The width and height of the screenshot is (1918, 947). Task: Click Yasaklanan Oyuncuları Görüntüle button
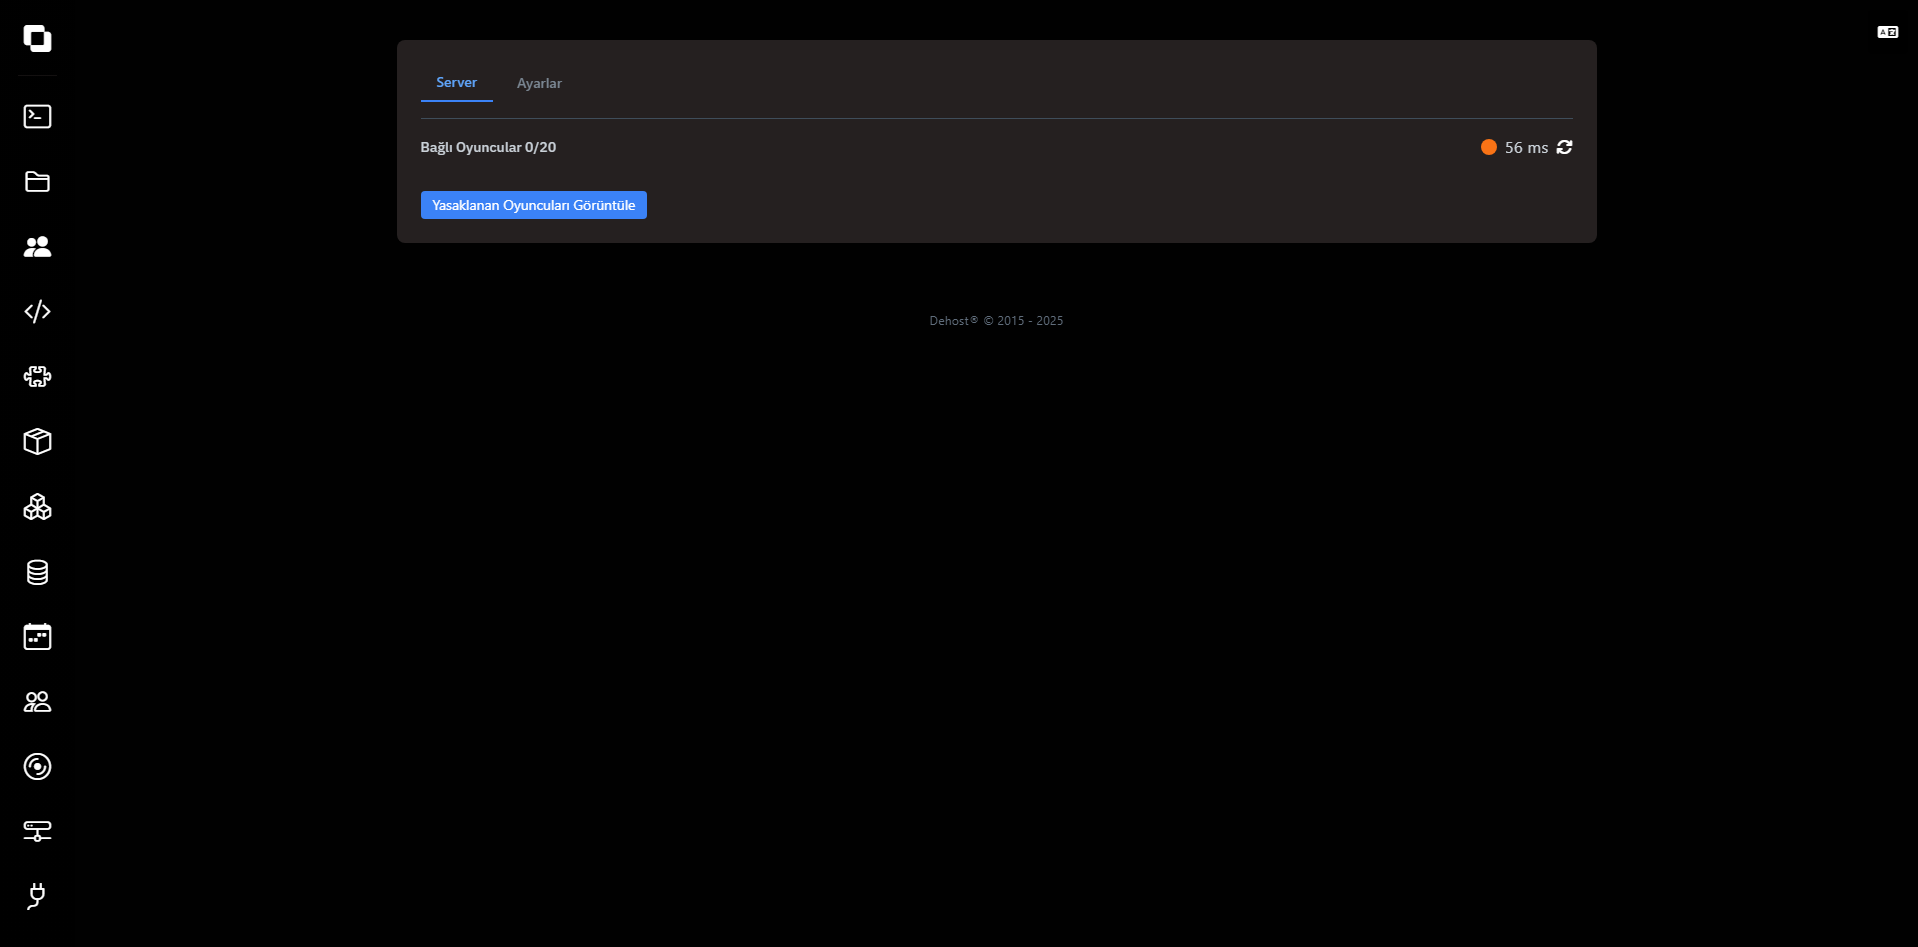[533, 205]
